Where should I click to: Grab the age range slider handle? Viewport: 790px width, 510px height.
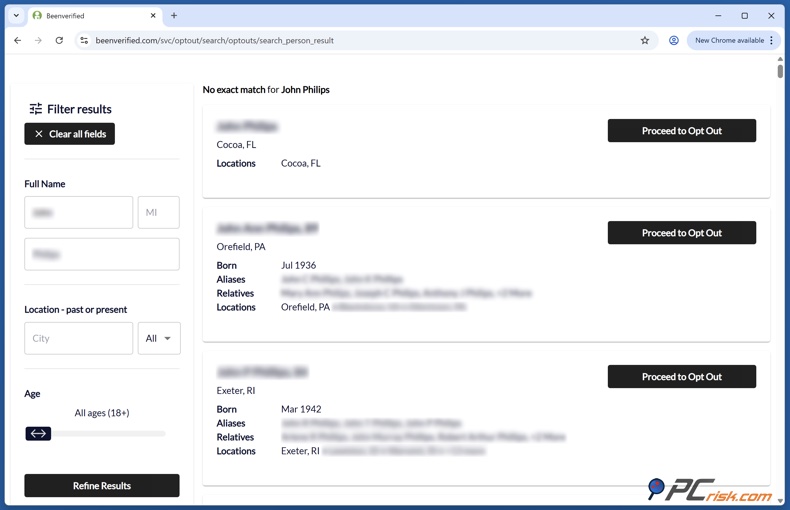pyautogui.click(x=38, y=433)
